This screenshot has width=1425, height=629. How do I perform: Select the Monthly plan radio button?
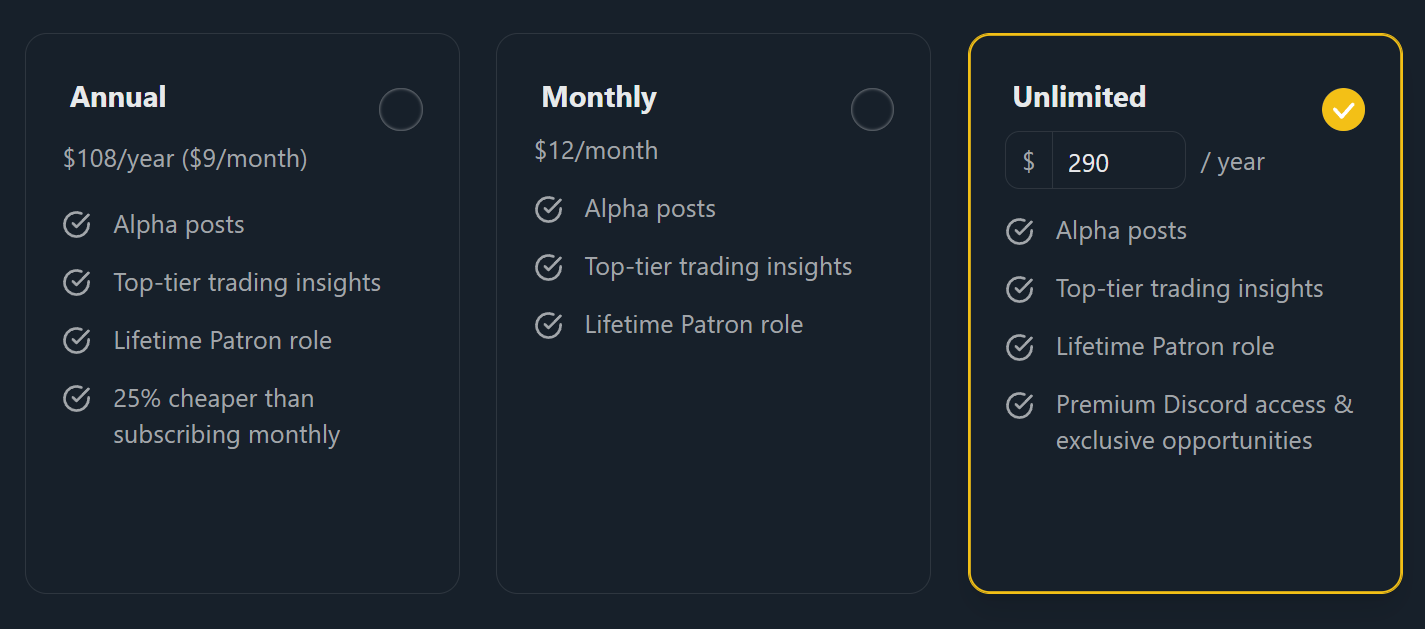[872, 110]
